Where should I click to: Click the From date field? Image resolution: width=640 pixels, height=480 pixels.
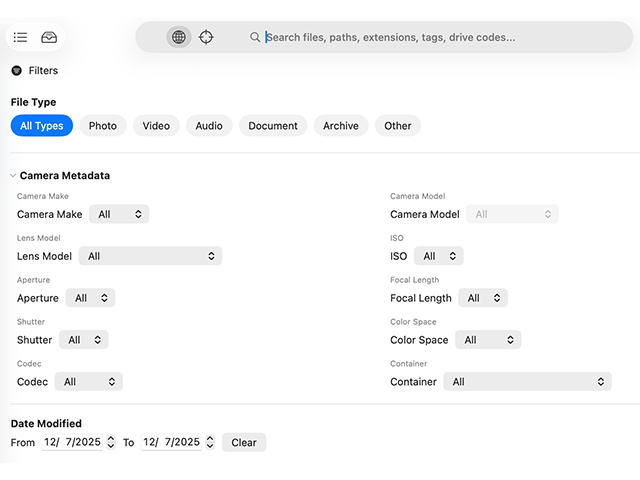point(72,442)
